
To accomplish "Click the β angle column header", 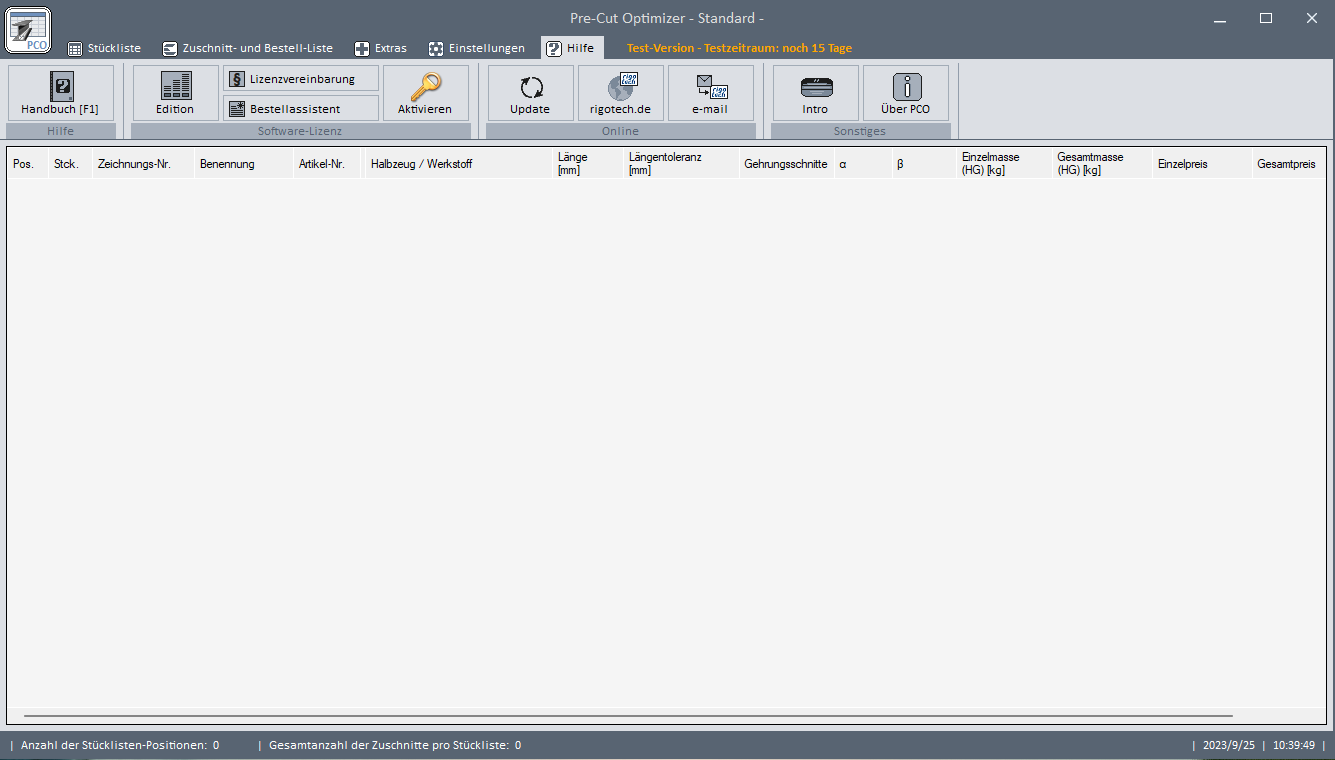I will click(x=924, y=164).
